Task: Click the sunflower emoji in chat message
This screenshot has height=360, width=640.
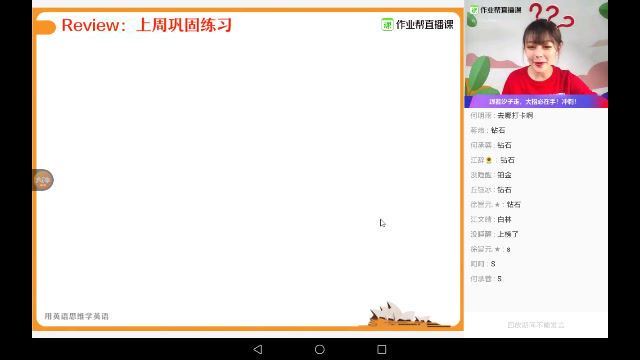Action: tap(489, 160)
